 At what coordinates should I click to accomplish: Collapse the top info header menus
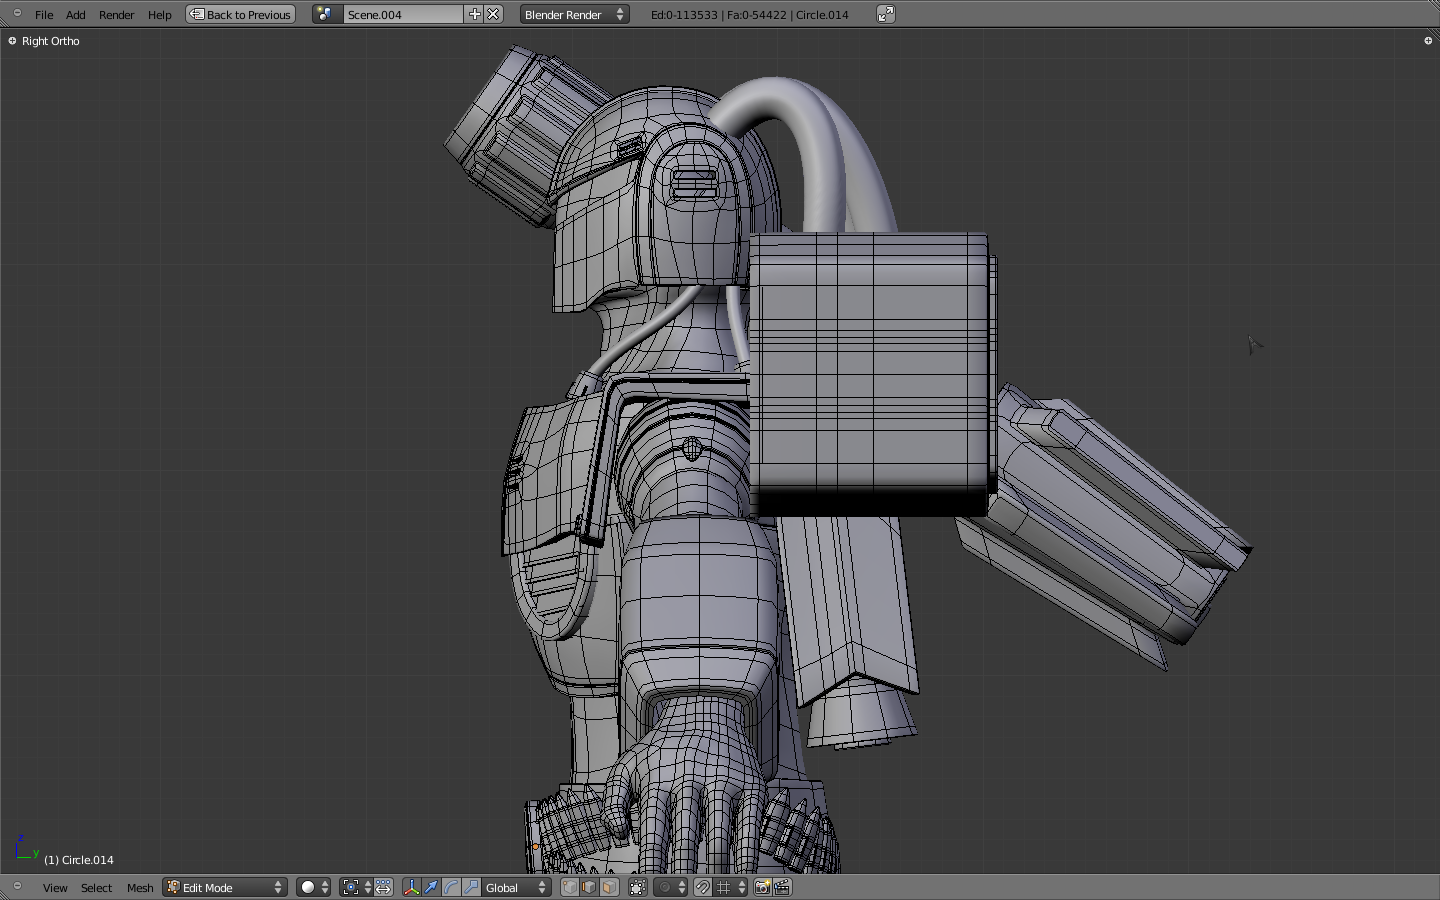click(x=17, y=13)
